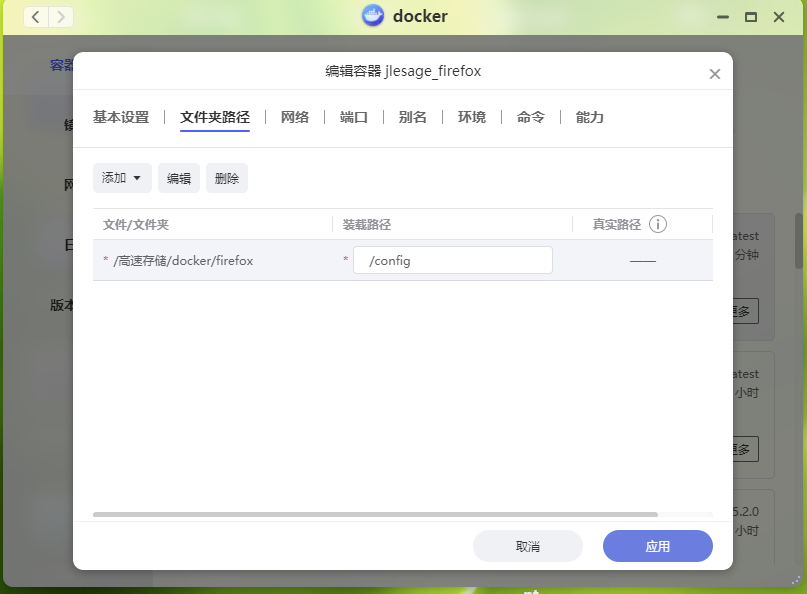
Task: Click the horizontal scrollbar under the table
Action: point(375,515)
